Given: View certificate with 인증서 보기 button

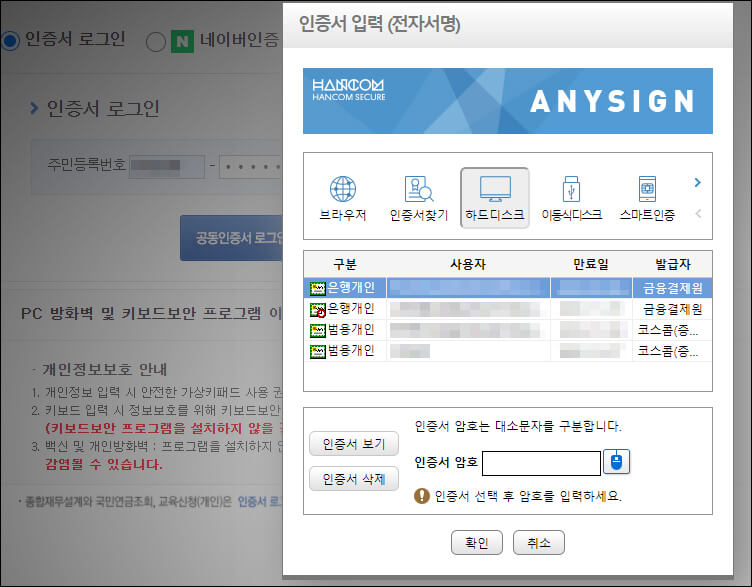Looking at the screenshot, I should 354,444.
